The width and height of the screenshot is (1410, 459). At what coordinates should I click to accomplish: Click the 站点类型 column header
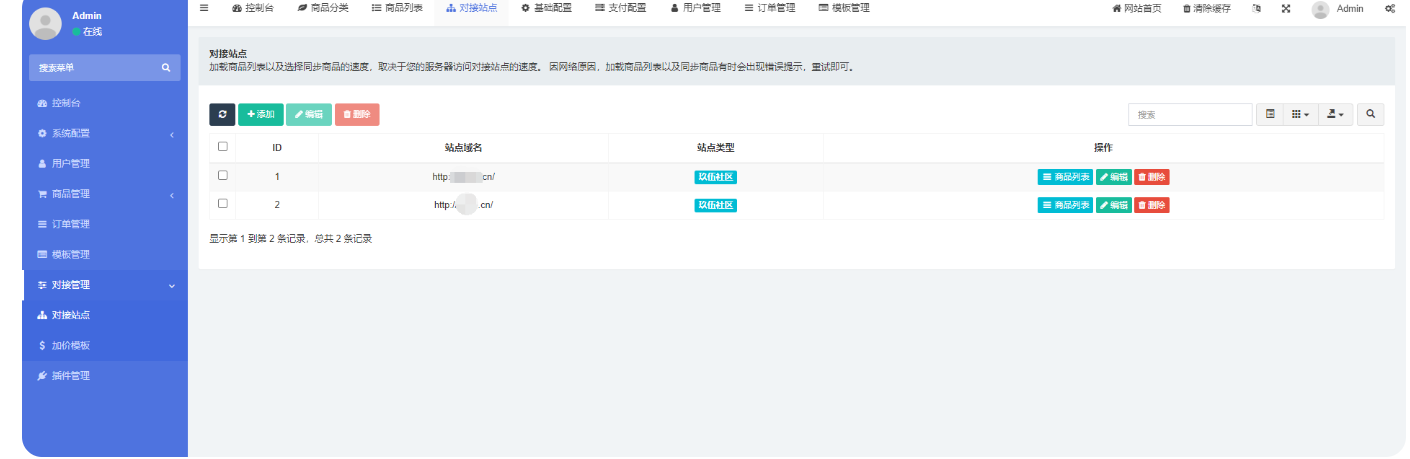coord(716,147)
